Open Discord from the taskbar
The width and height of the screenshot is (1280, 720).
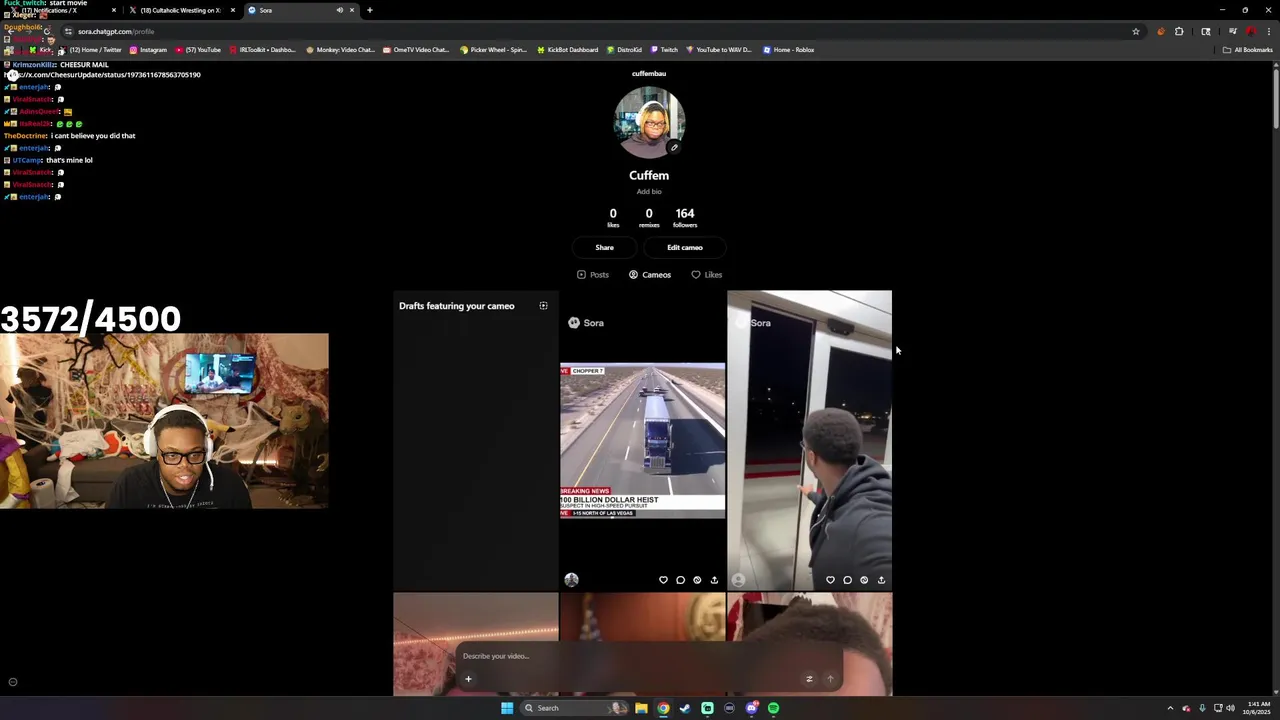point(751,708)
